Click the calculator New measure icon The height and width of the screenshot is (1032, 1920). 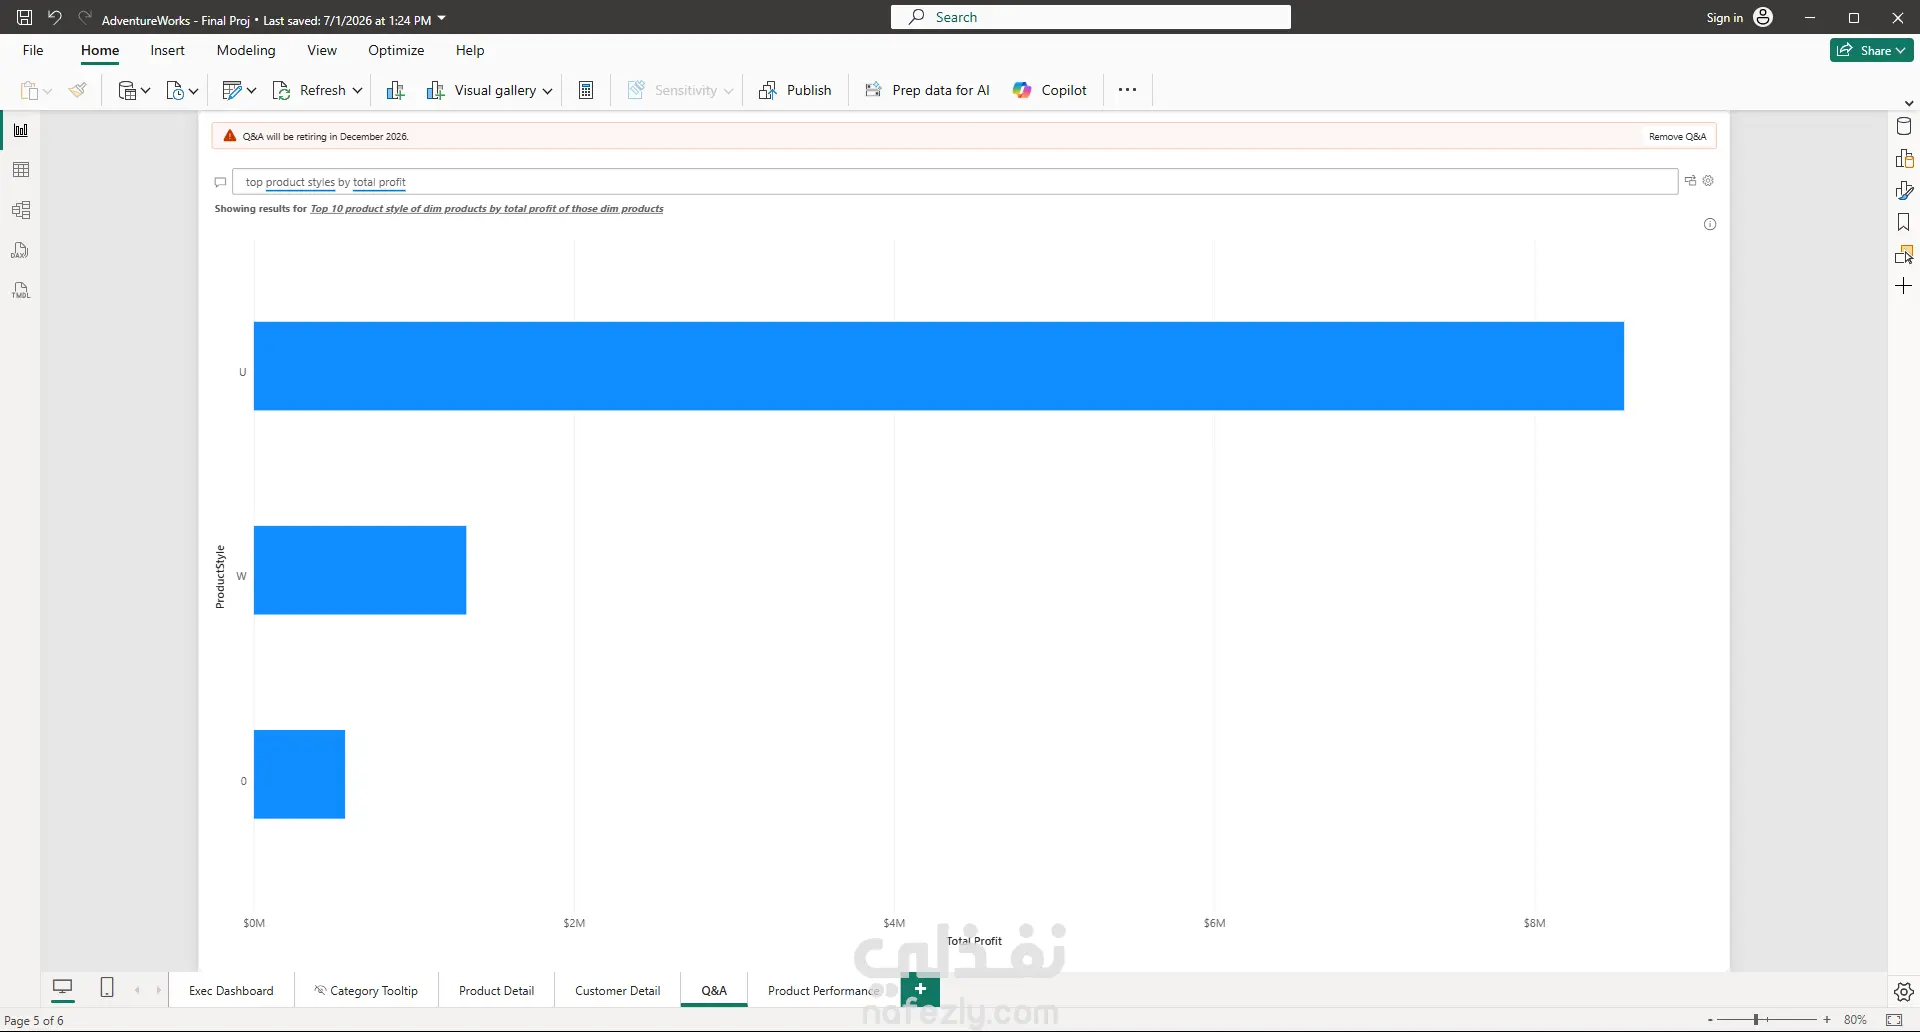[x=587, y=90]
